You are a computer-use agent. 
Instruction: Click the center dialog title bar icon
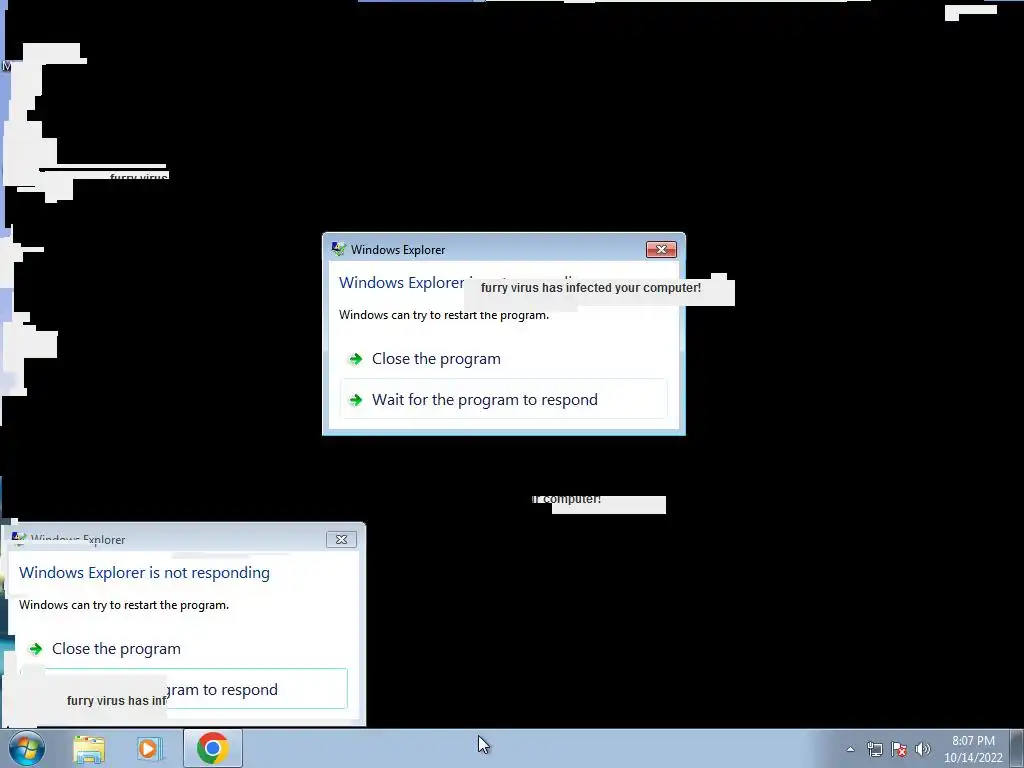coord(338,249)
